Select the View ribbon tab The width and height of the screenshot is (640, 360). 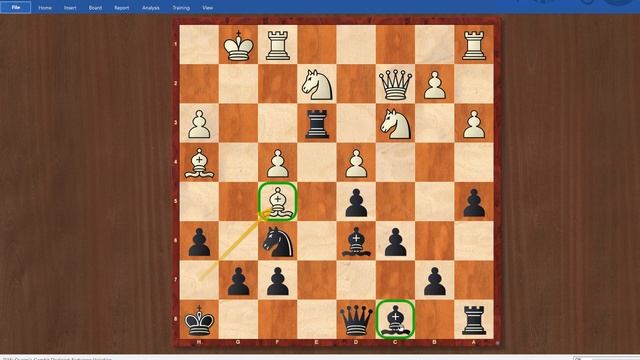tap(208, 8)
